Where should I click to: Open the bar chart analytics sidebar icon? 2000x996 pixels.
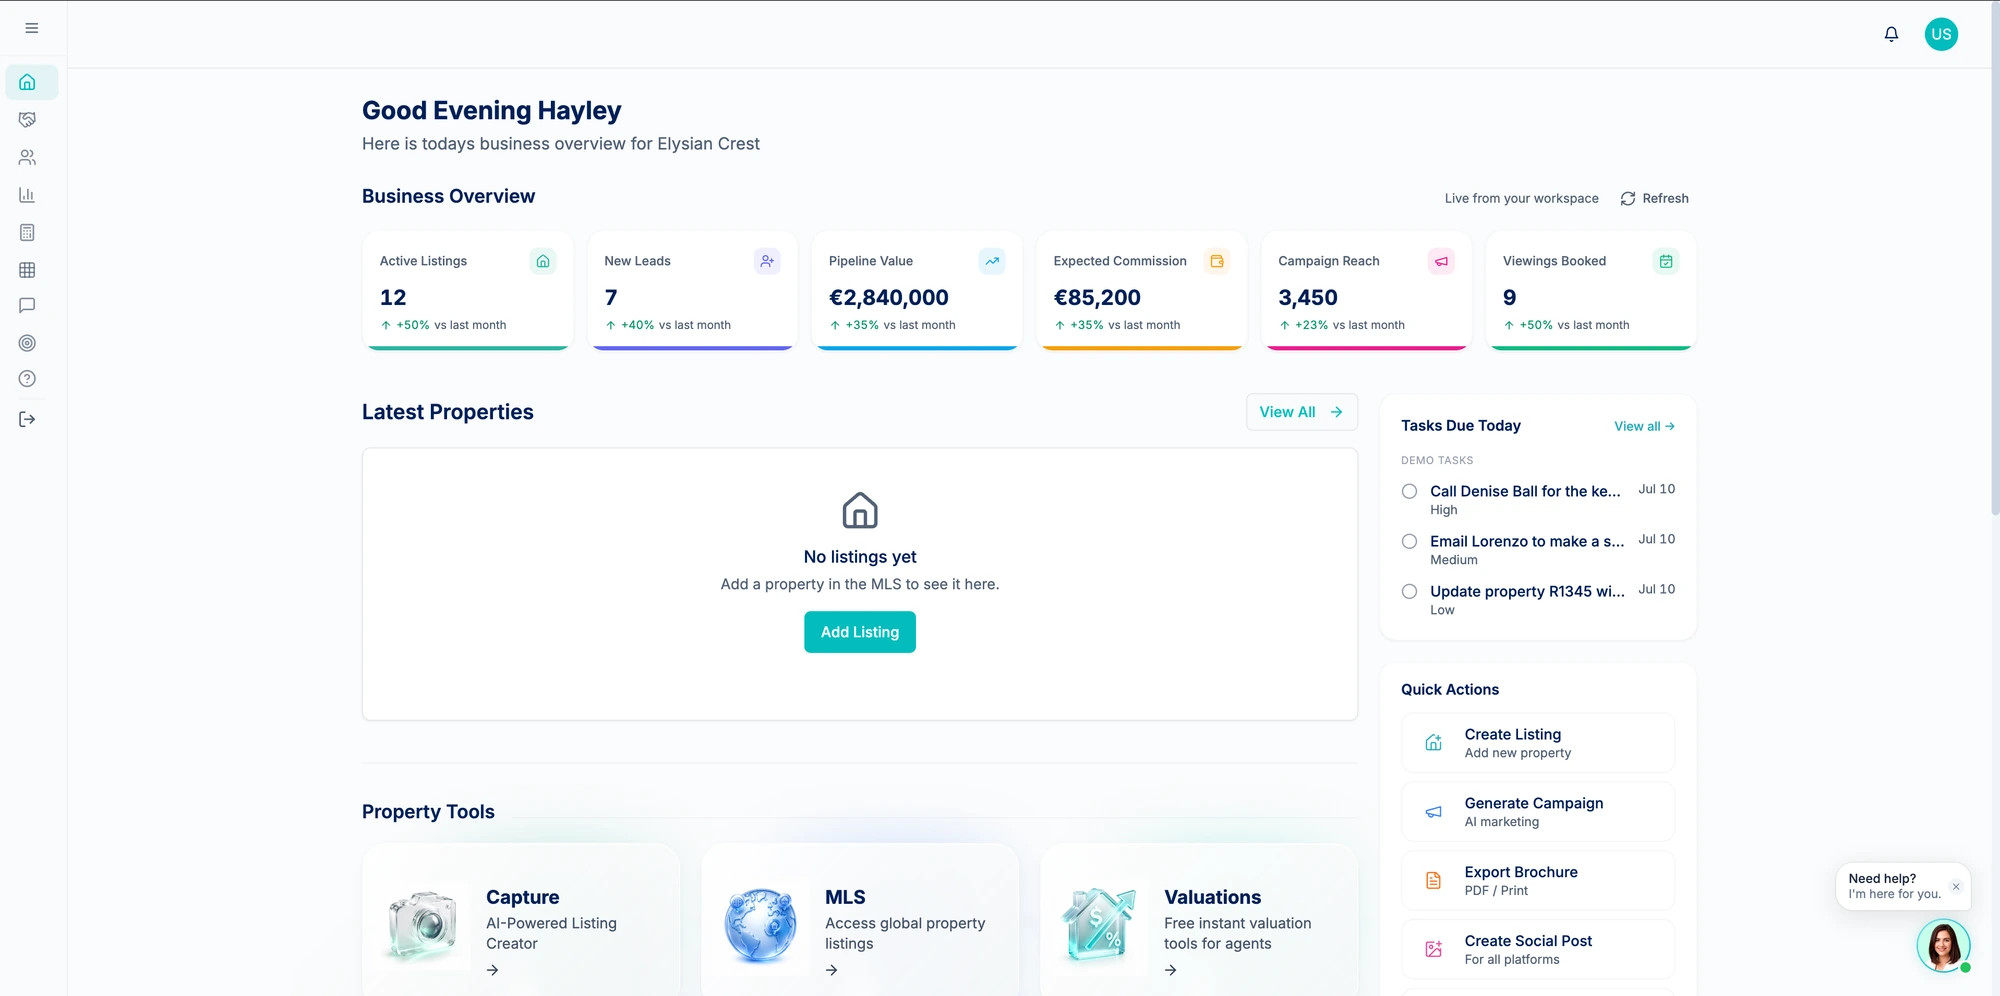[x=28, y=195]
